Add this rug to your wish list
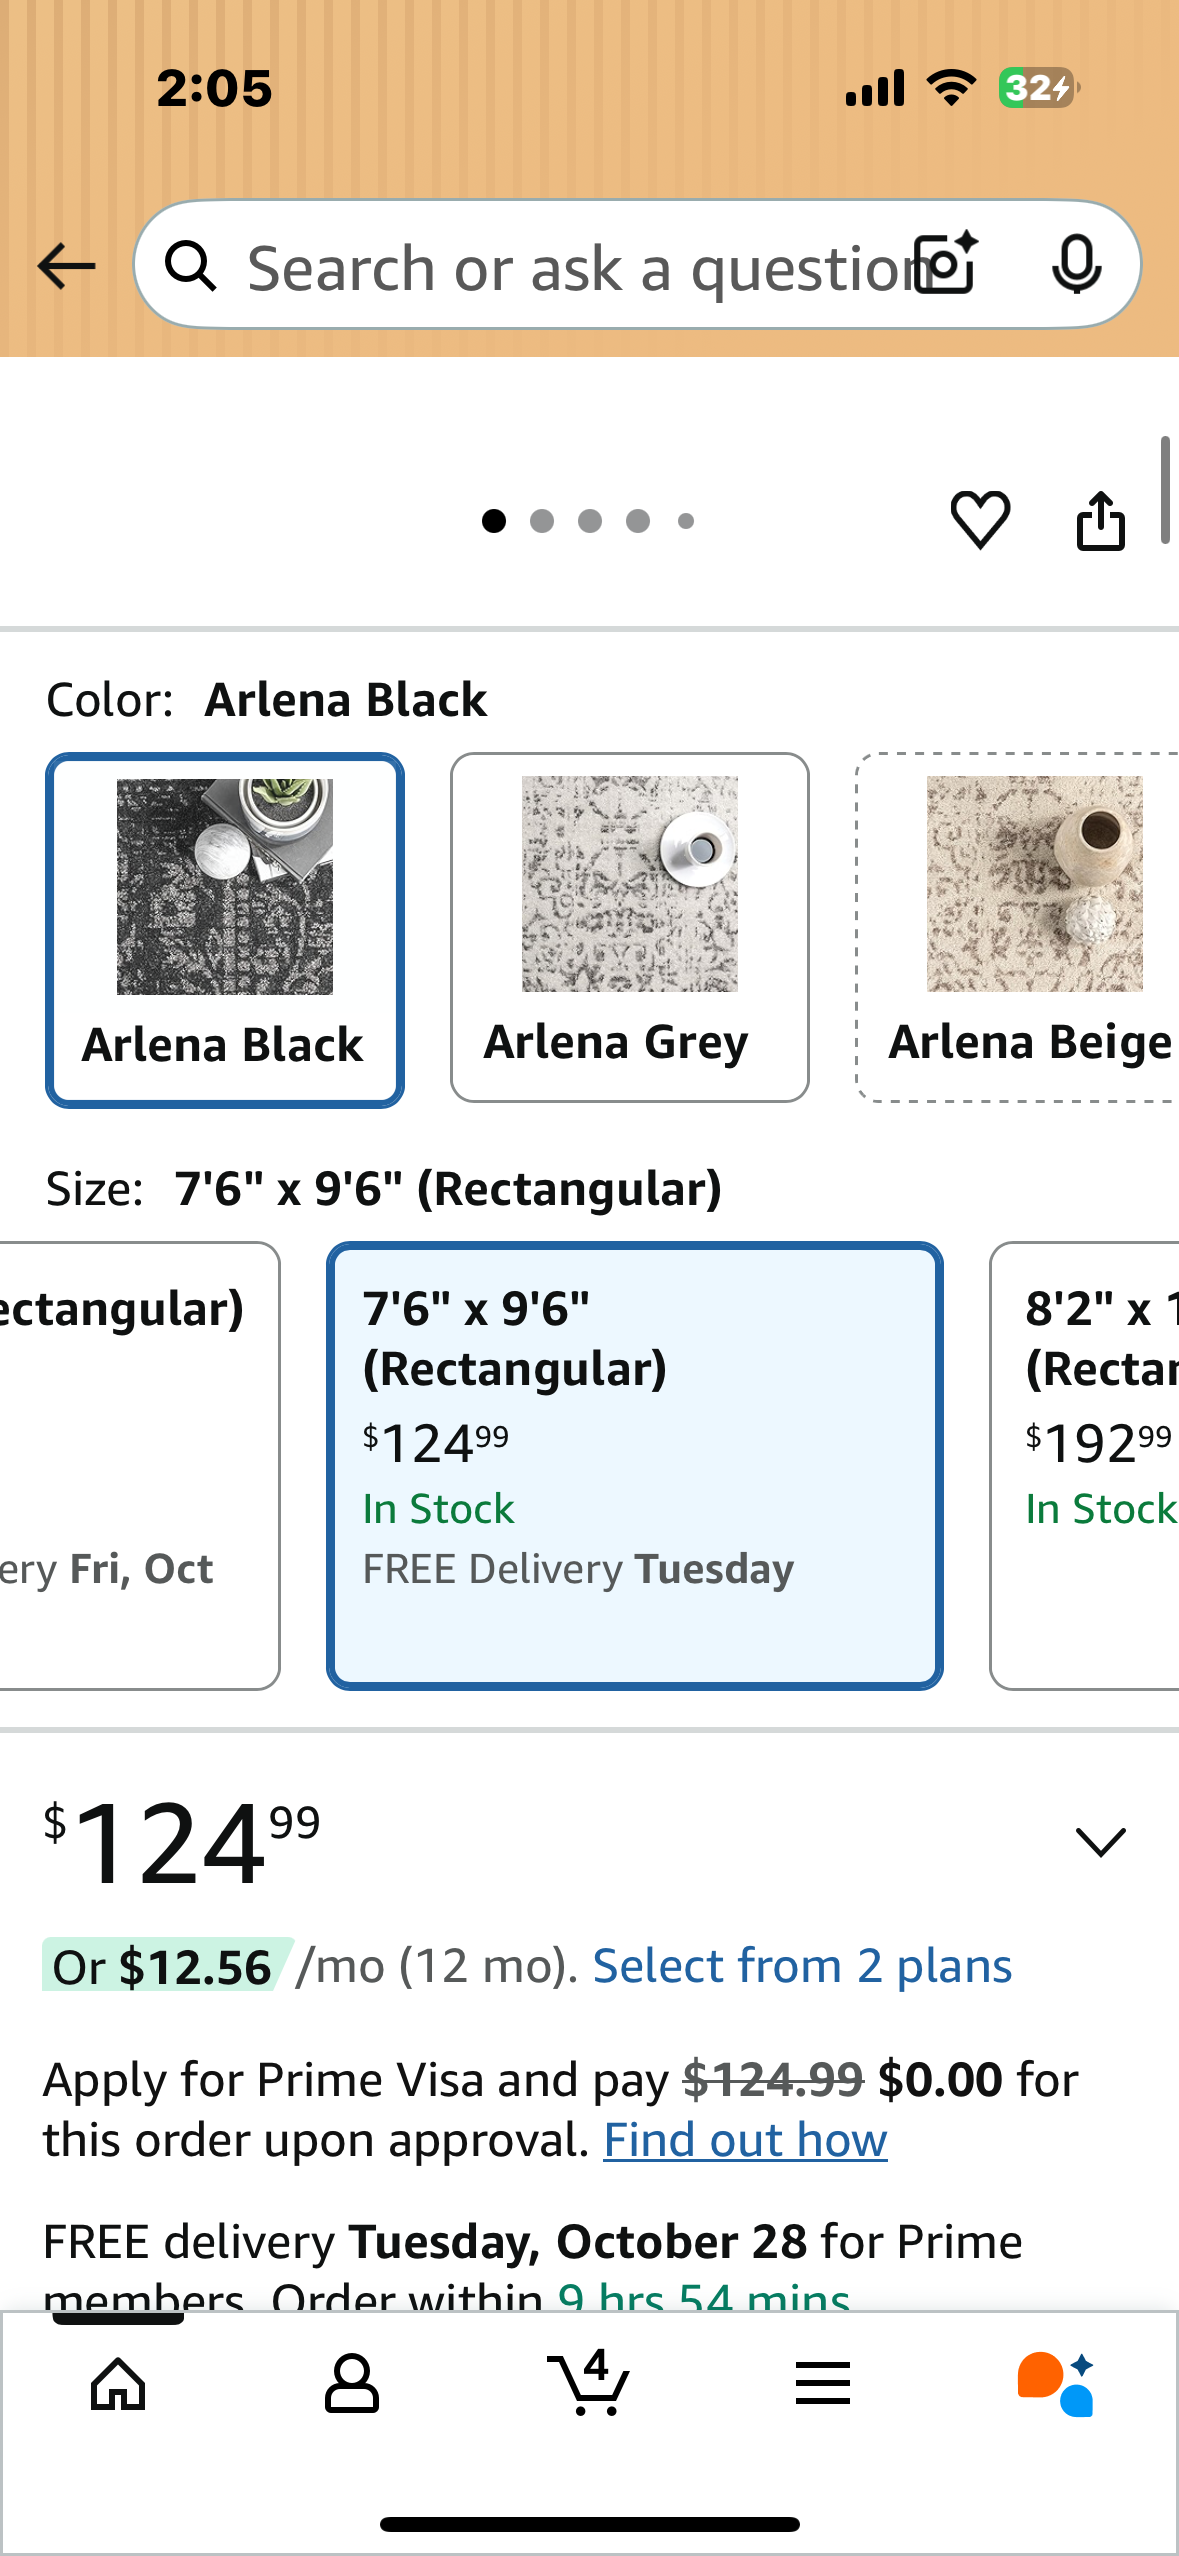Screen dimensions: 1179x2556 click(x=979, y=519)
